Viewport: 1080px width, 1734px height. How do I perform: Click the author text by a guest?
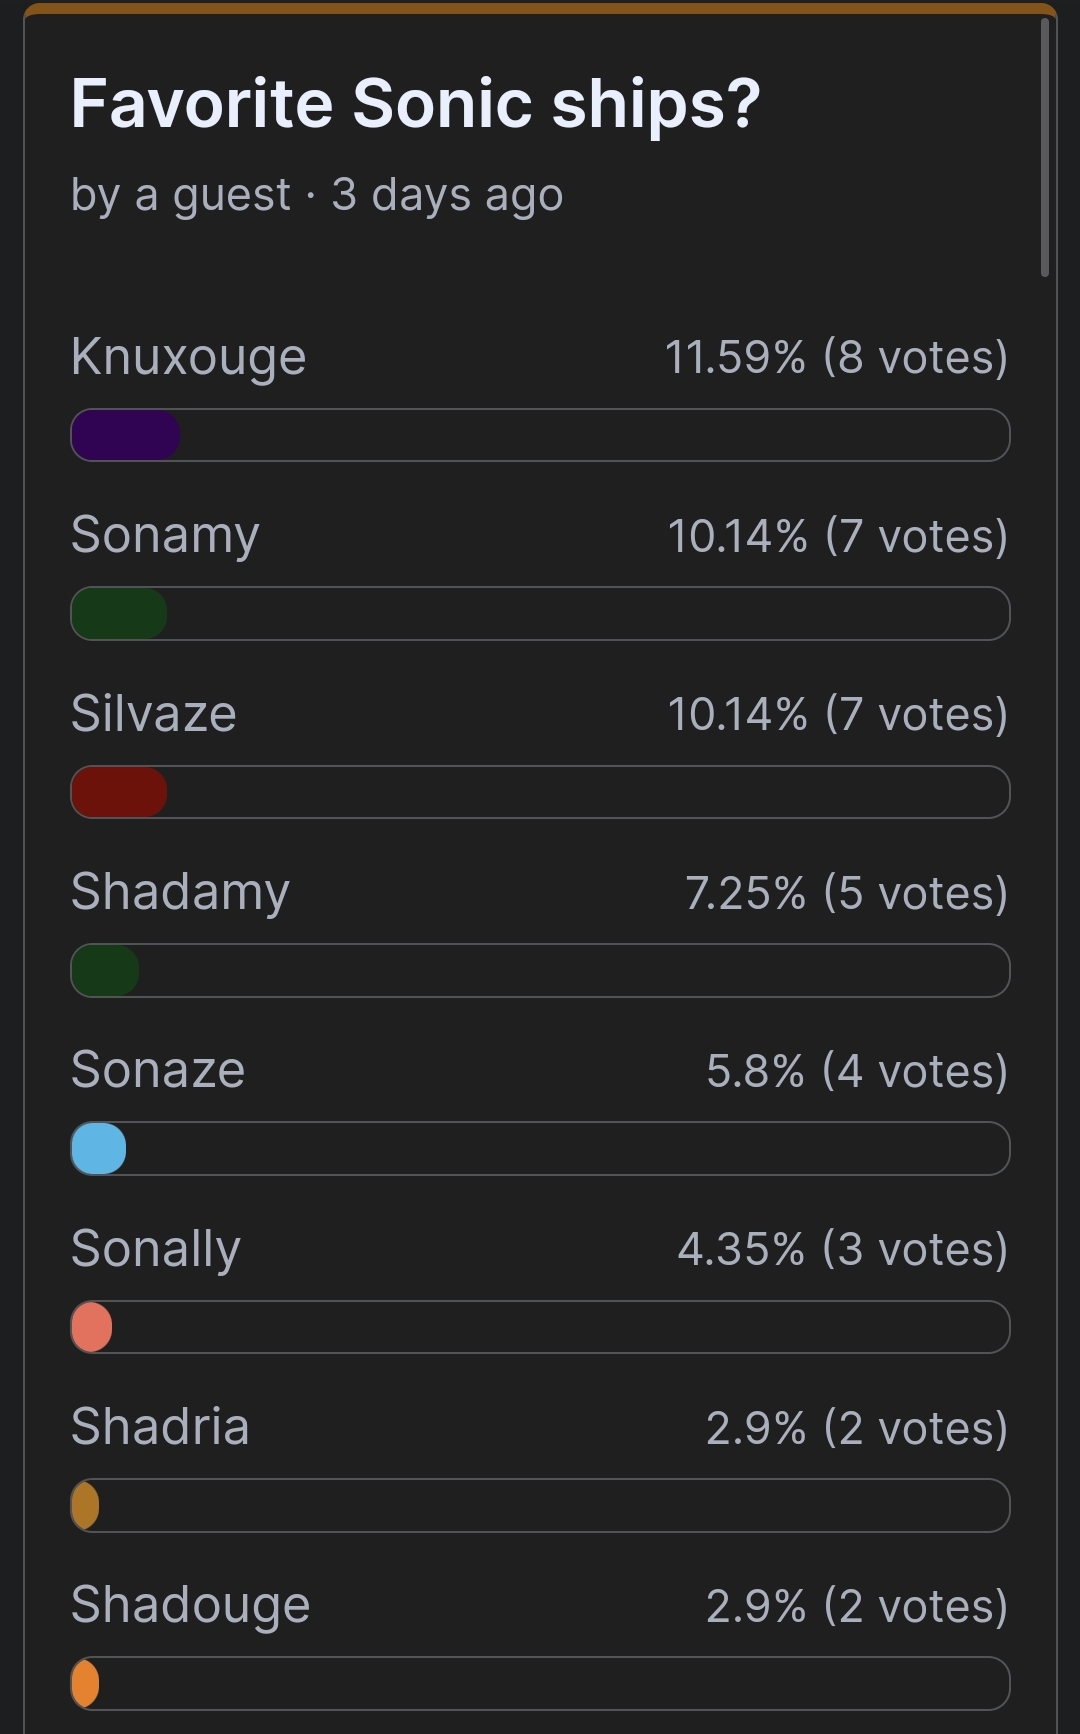[181, 195]
